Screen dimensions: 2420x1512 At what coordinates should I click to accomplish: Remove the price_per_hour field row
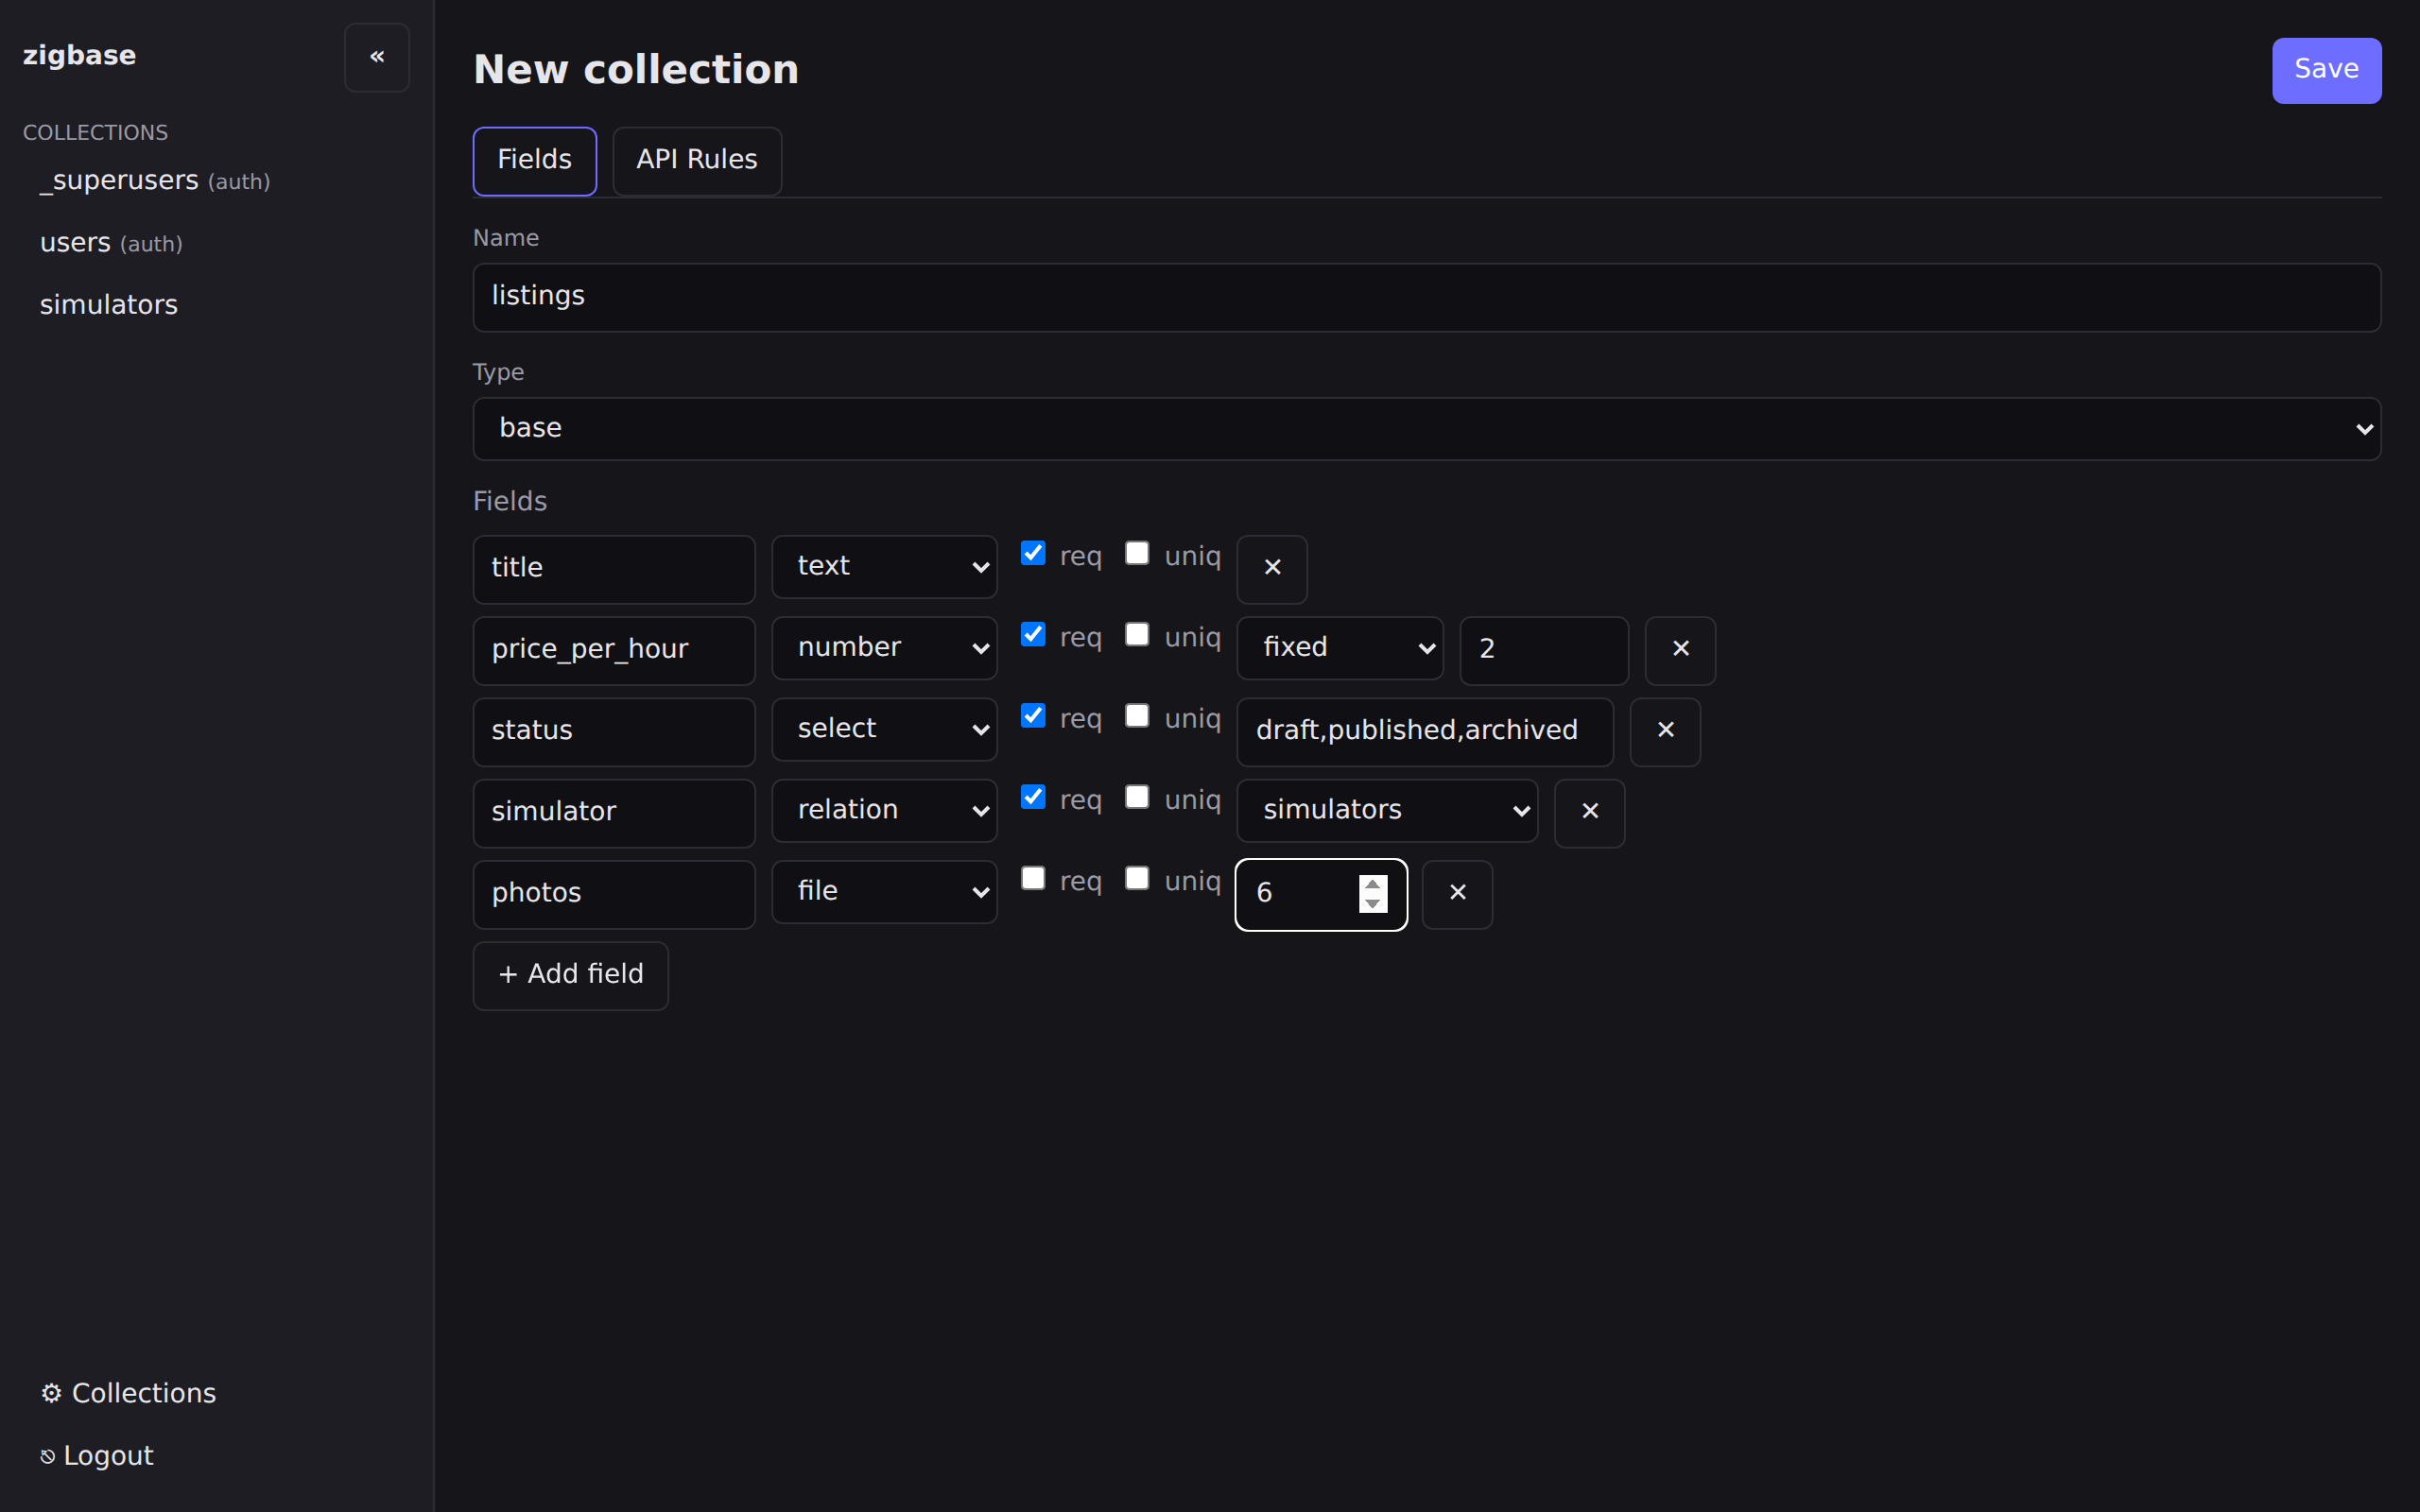click(x=1680, y=650)
